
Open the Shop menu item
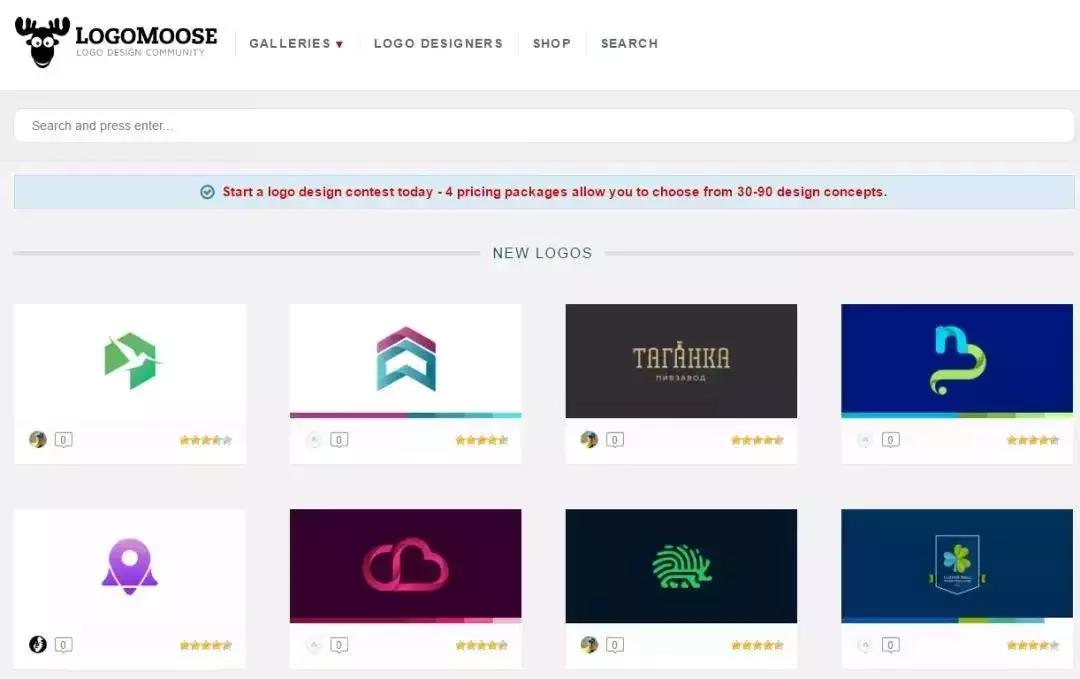(551, 44)
